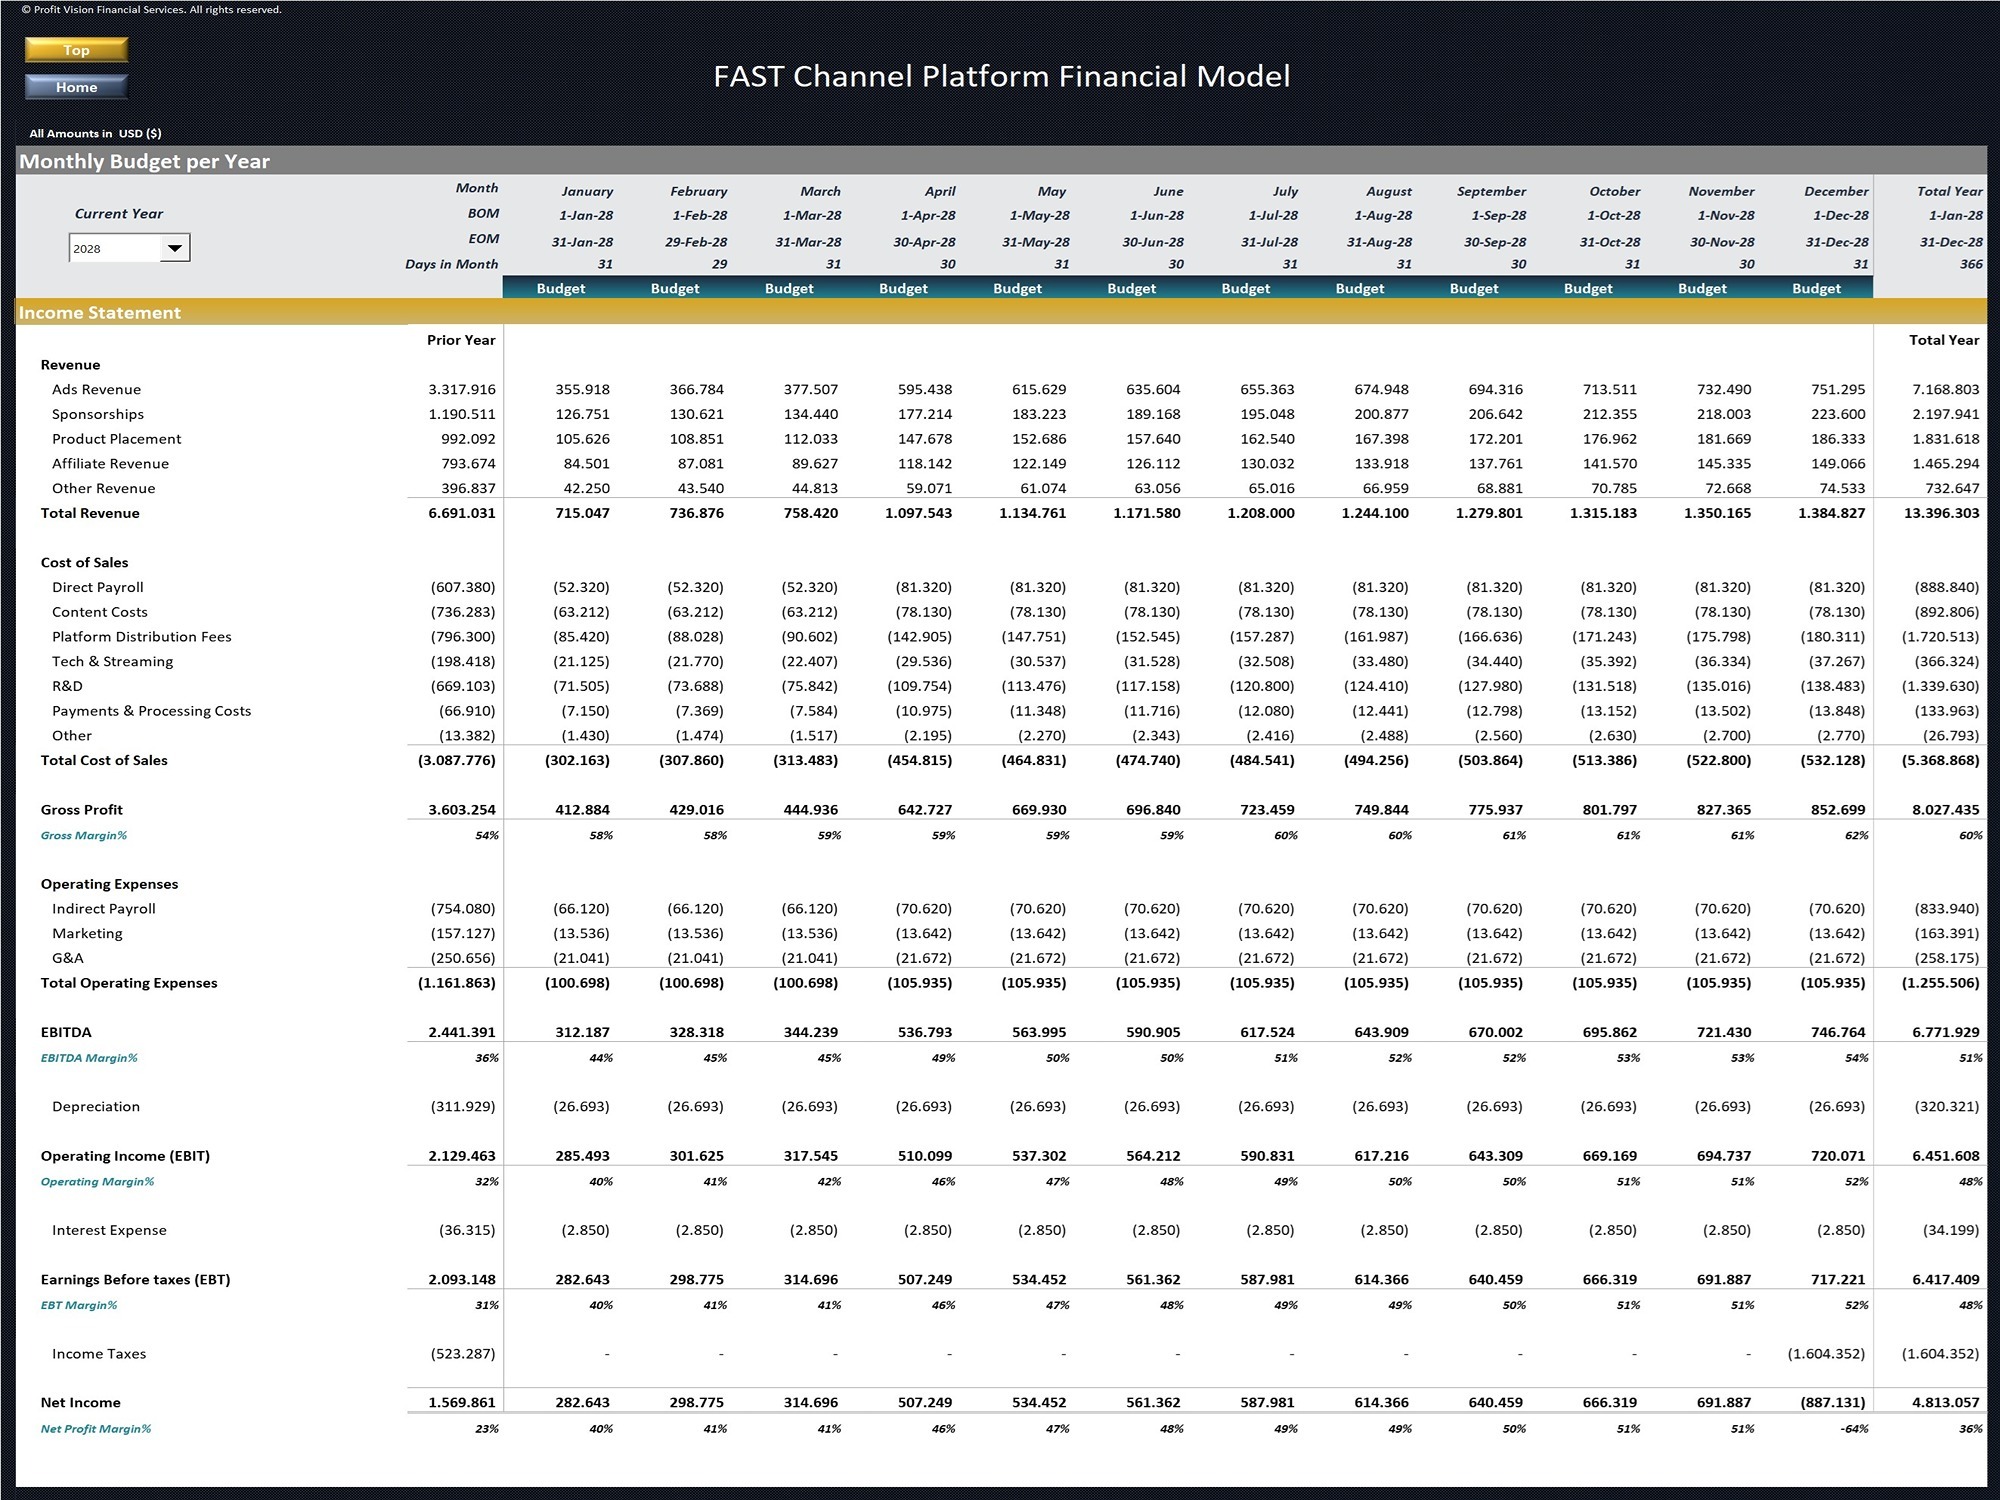The height and width of the screenshot is (1500, 2000).
Task: Click the Prior Year column header
Action: click(x=461, y=340)
